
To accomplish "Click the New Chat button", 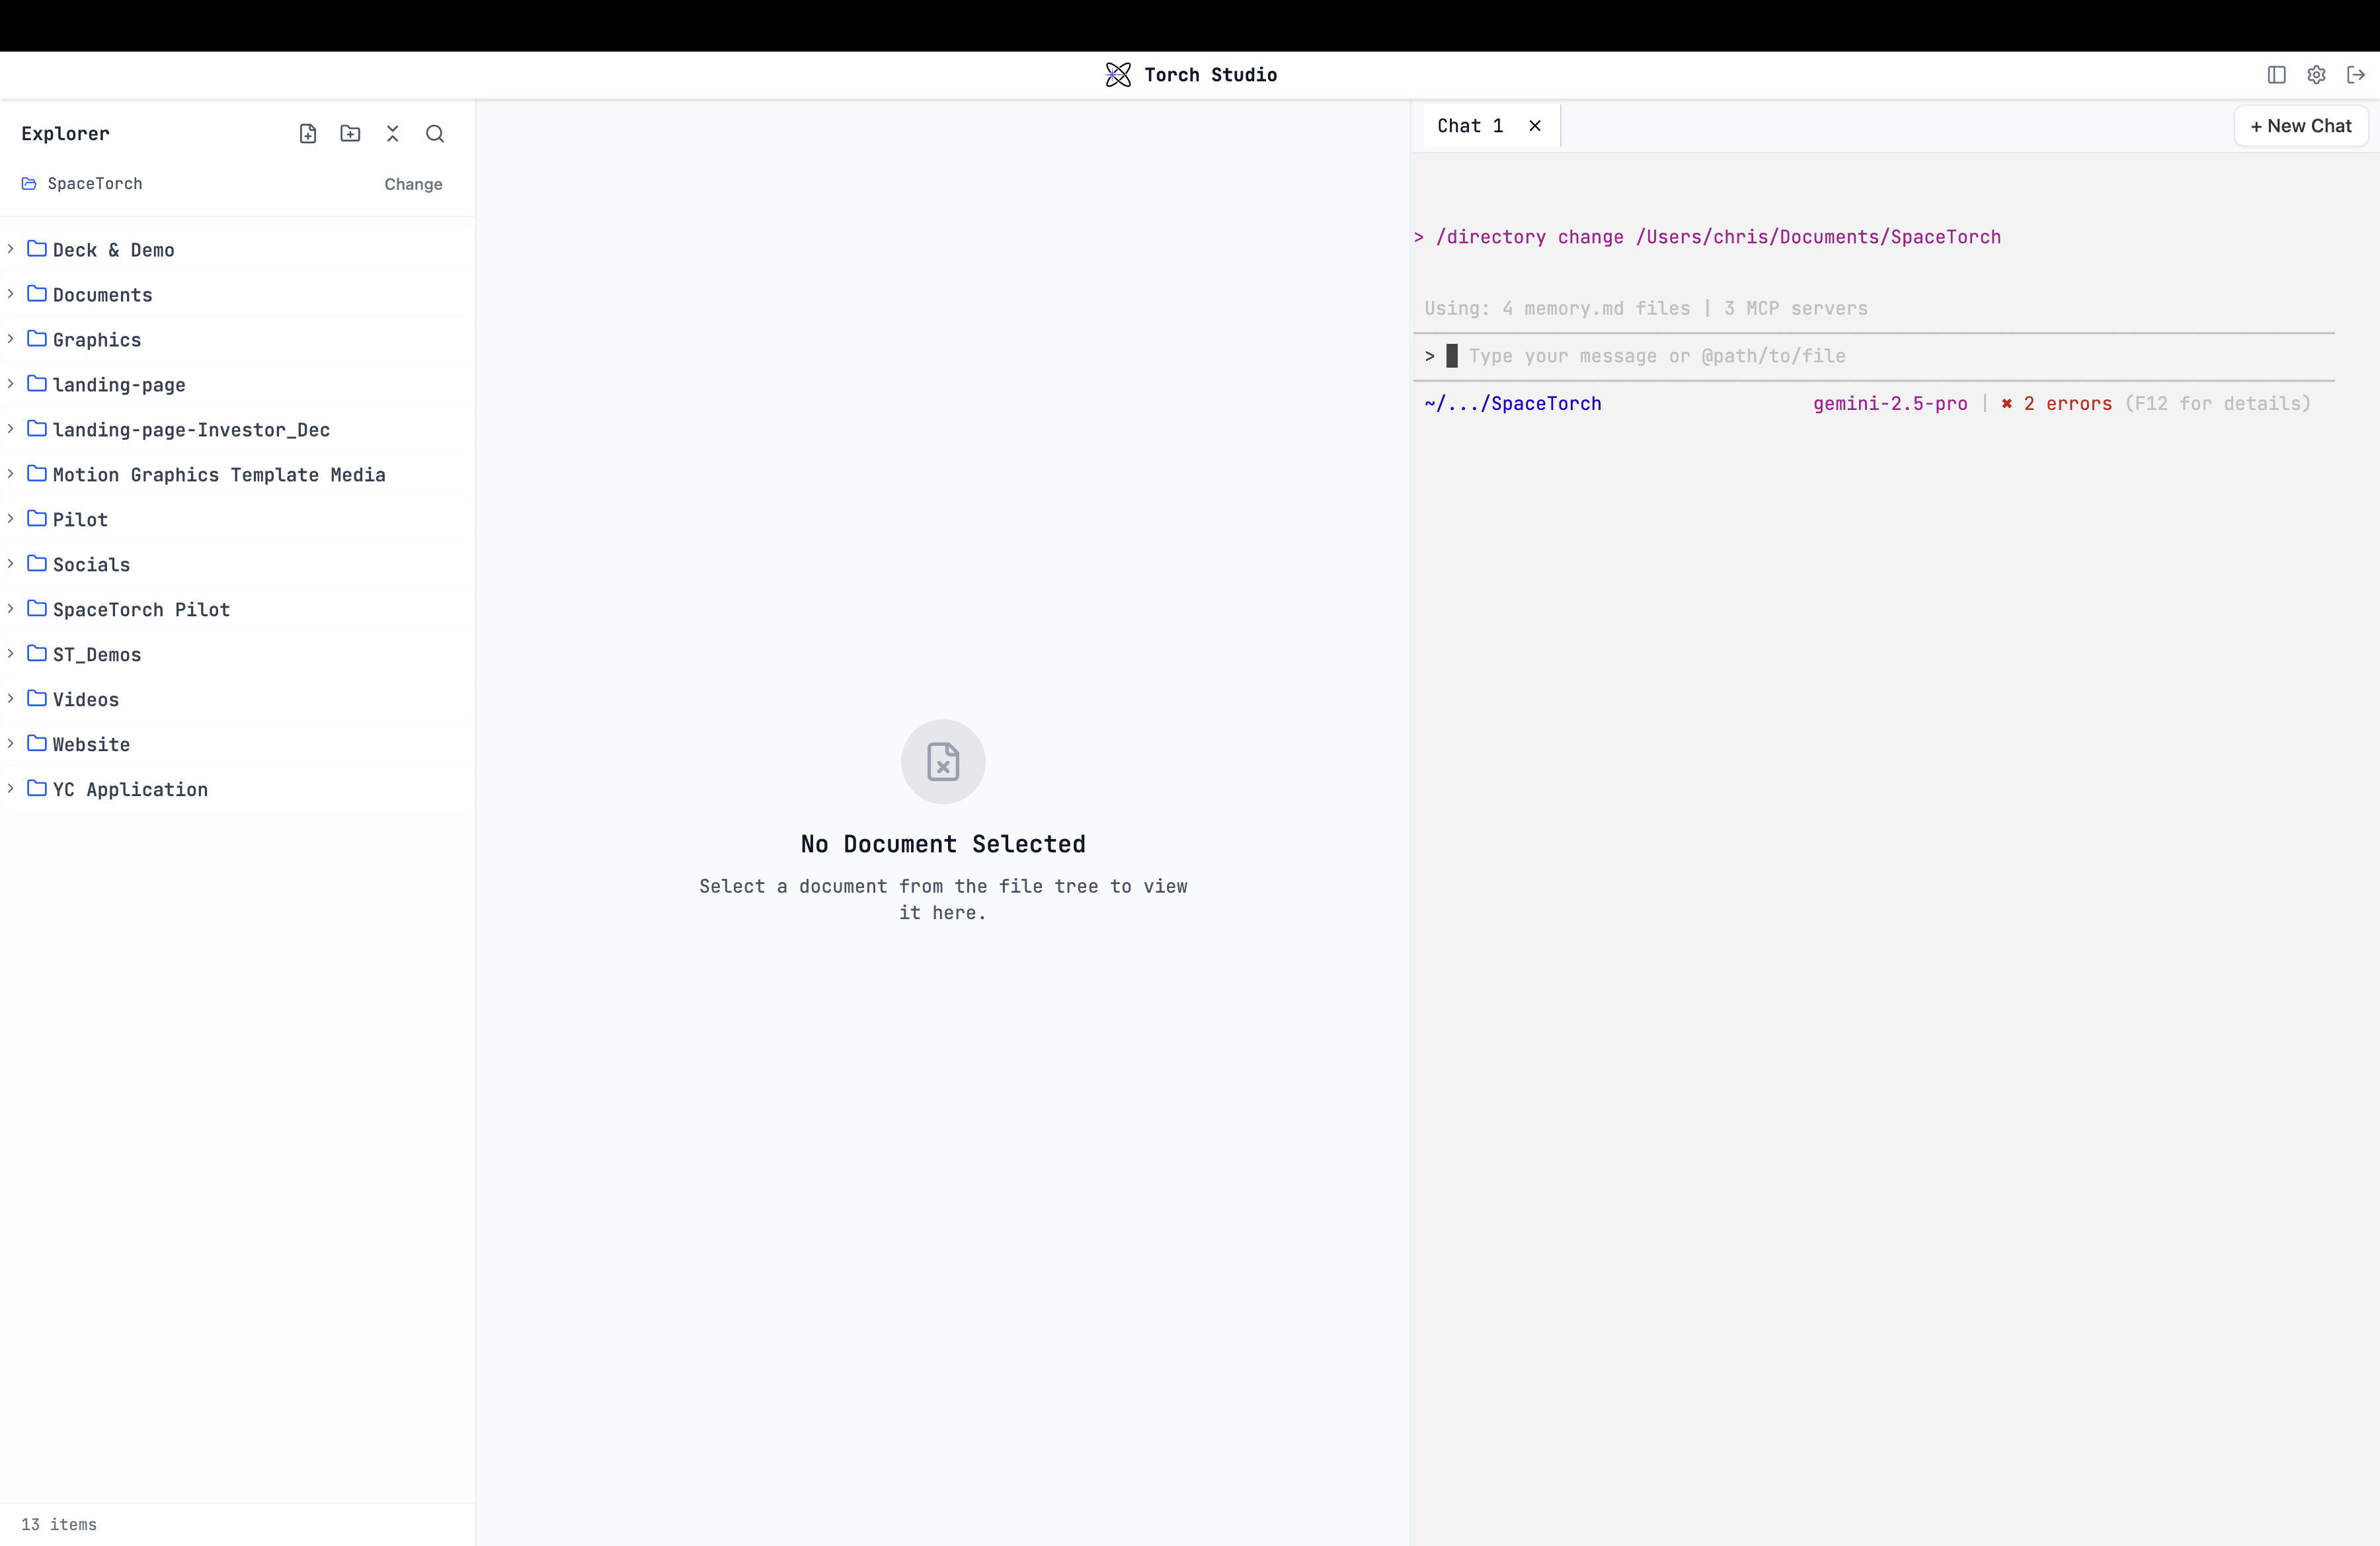I will coord(2300,126).
